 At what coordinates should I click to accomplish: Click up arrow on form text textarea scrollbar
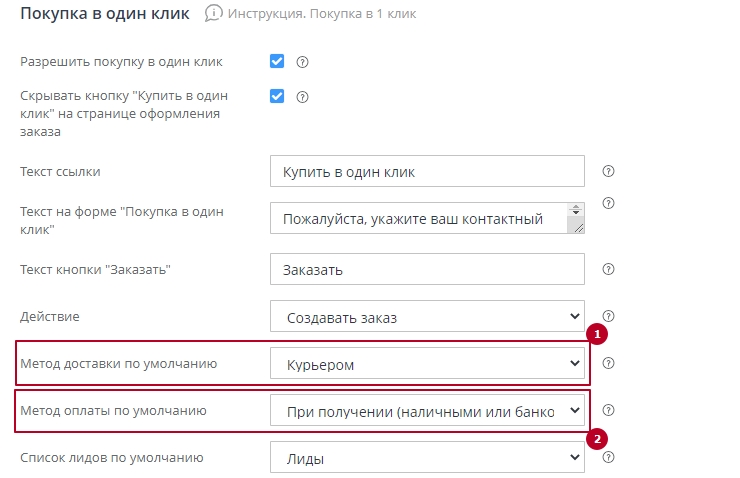(x=575, y=210)
